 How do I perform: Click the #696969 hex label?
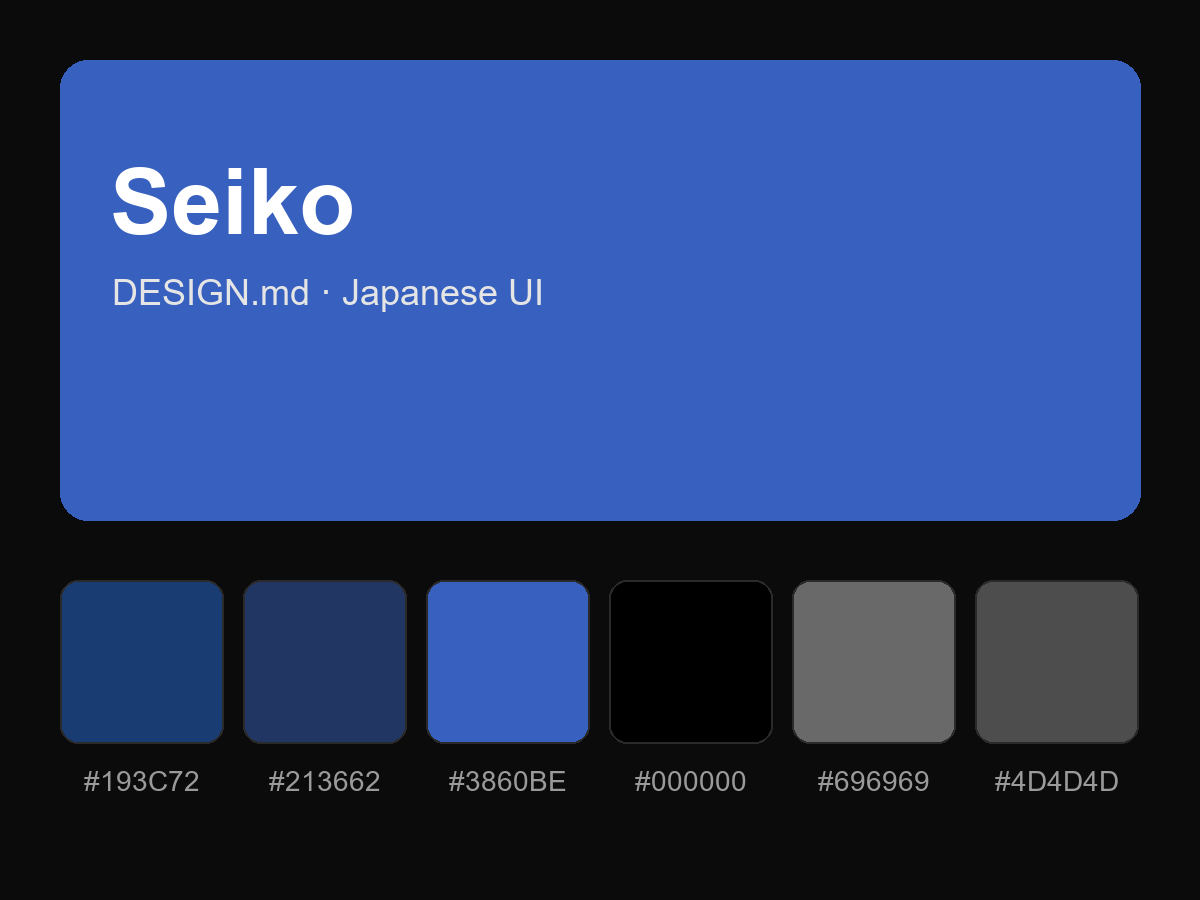click(x=874, y=782)
